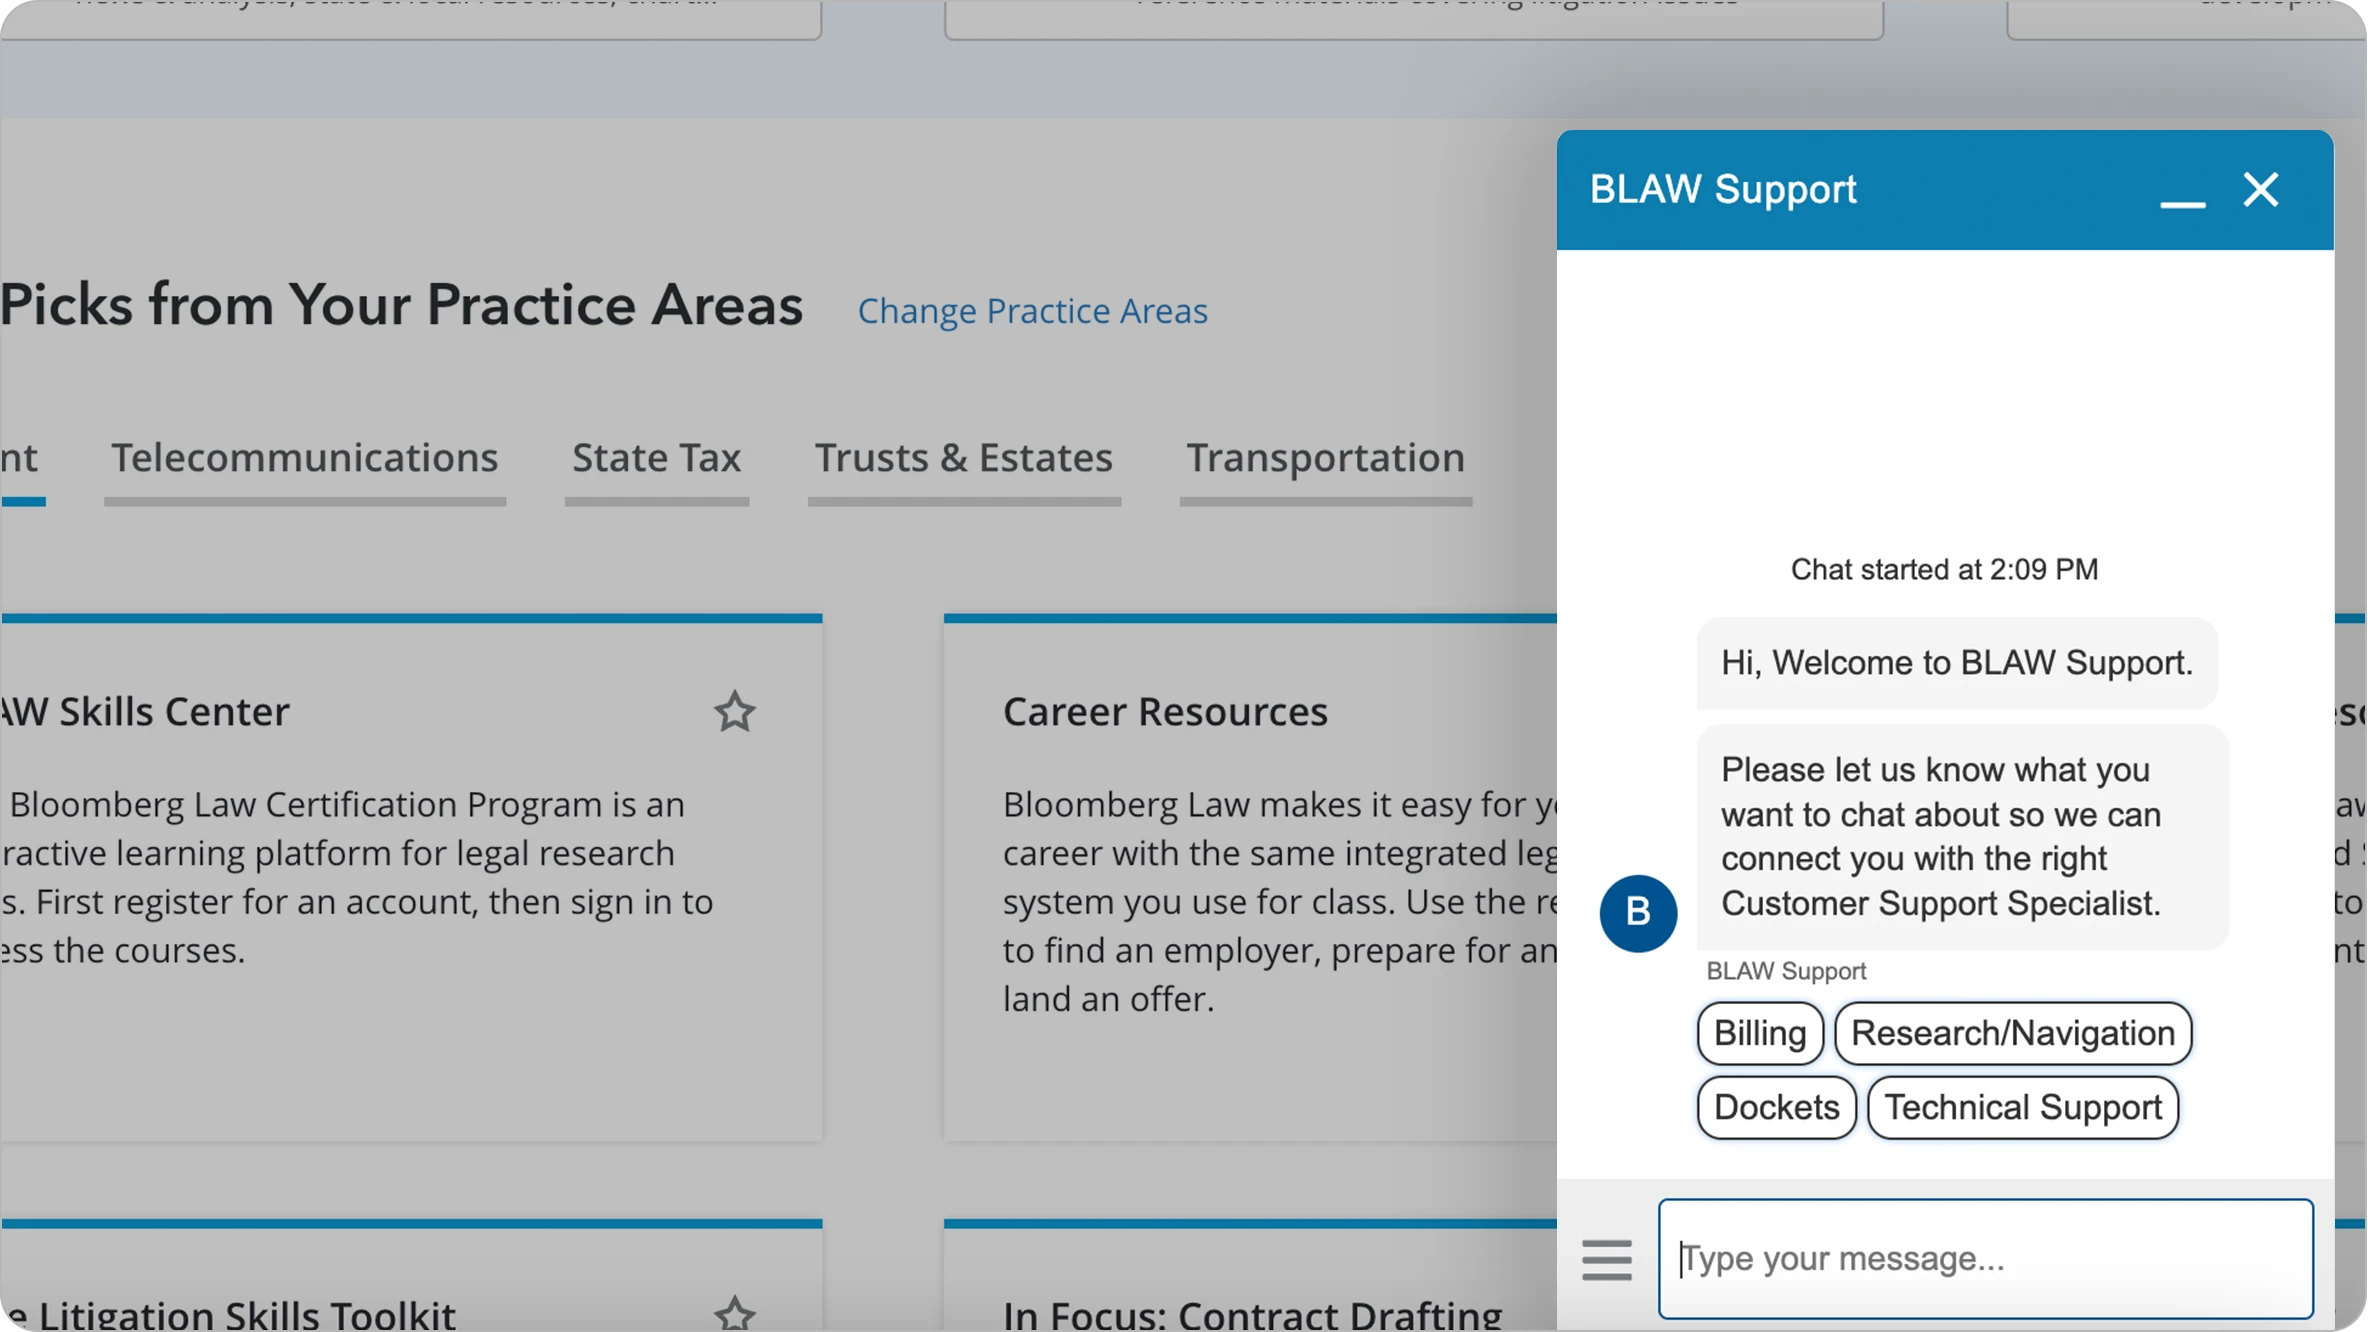Image resolution: width=2368 pixels, height=1332 pixels.
Task: Open the Trusts & Estates tab
Action: pos(963,458)
